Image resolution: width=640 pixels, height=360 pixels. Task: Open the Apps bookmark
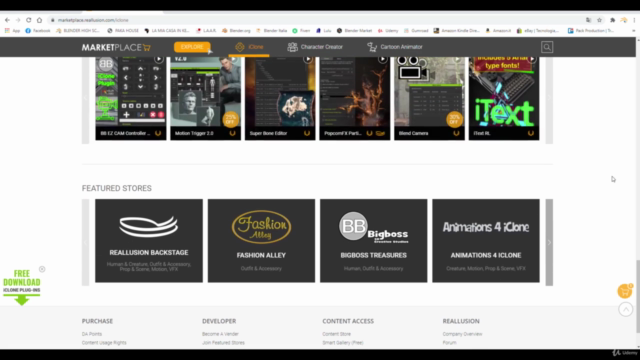pos(12,31)
